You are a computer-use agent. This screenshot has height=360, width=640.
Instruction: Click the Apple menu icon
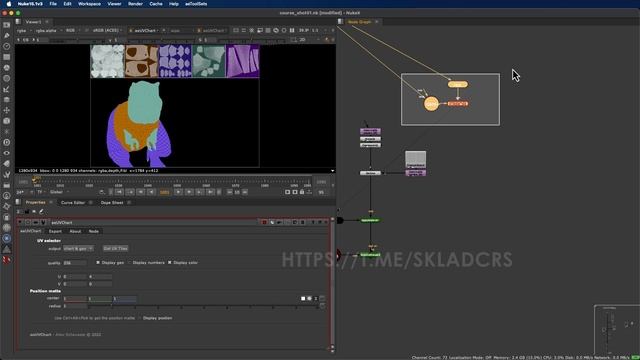point(8,4)
